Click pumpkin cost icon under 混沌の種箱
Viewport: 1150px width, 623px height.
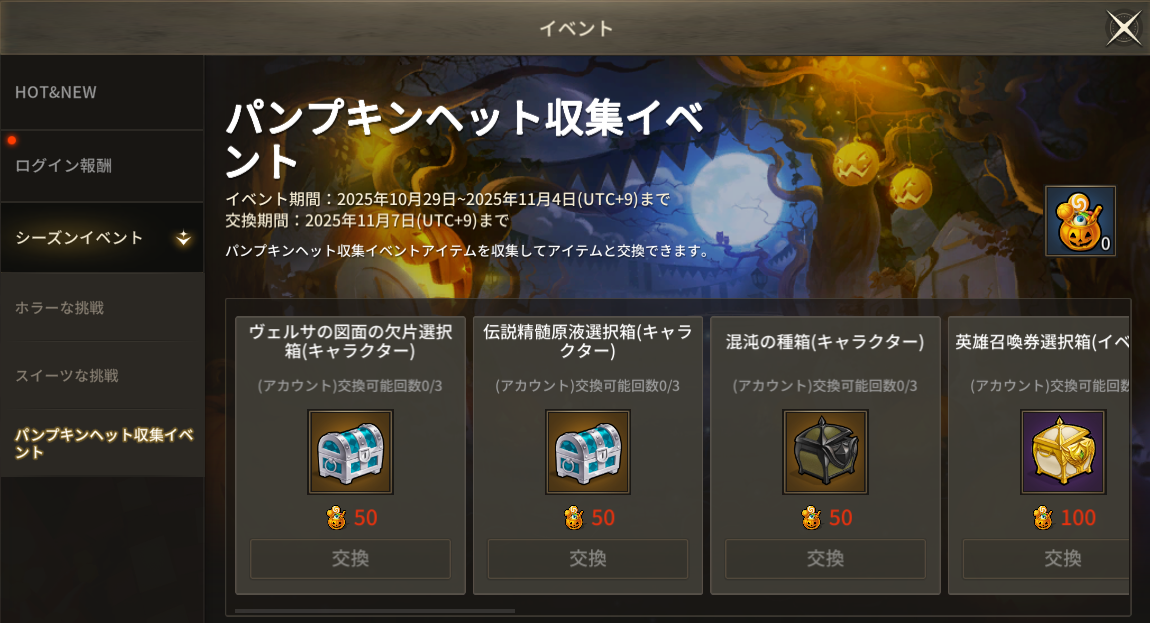811,518
